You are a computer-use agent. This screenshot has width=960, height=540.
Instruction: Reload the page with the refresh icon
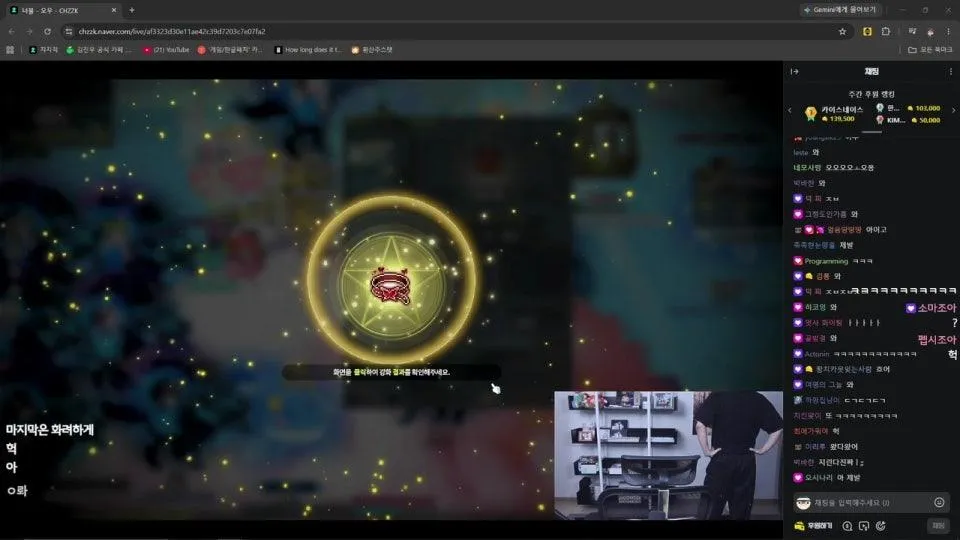(47, 31)
